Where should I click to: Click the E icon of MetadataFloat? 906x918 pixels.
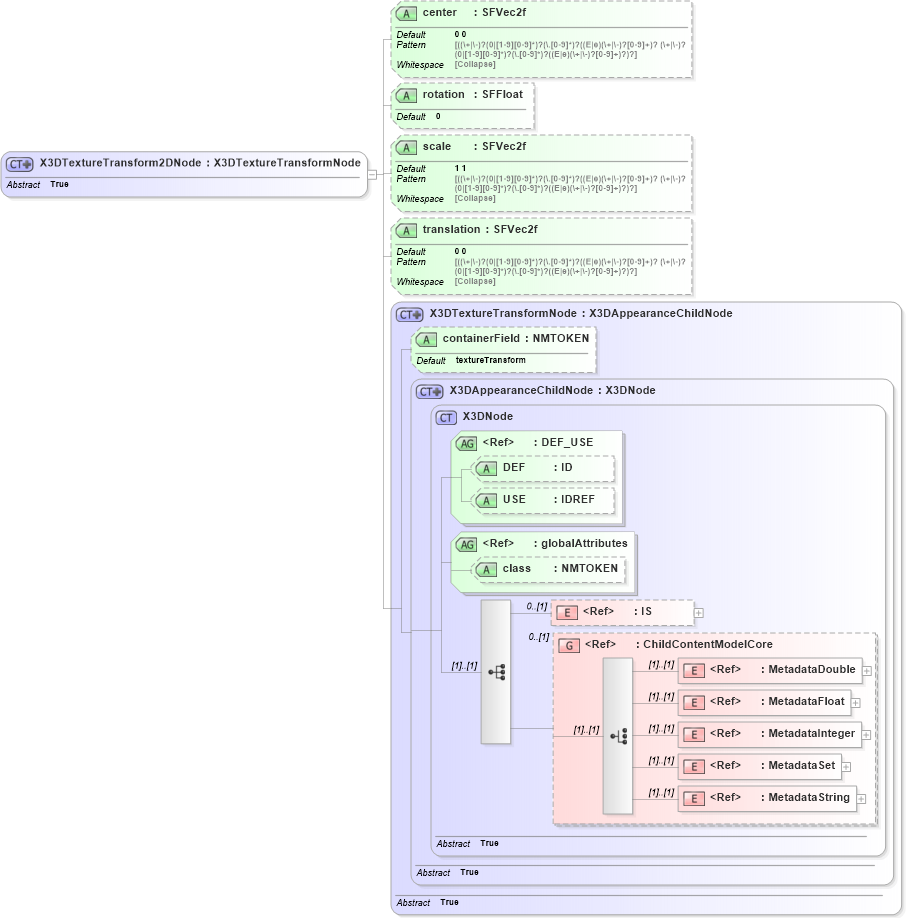[694, 703]
